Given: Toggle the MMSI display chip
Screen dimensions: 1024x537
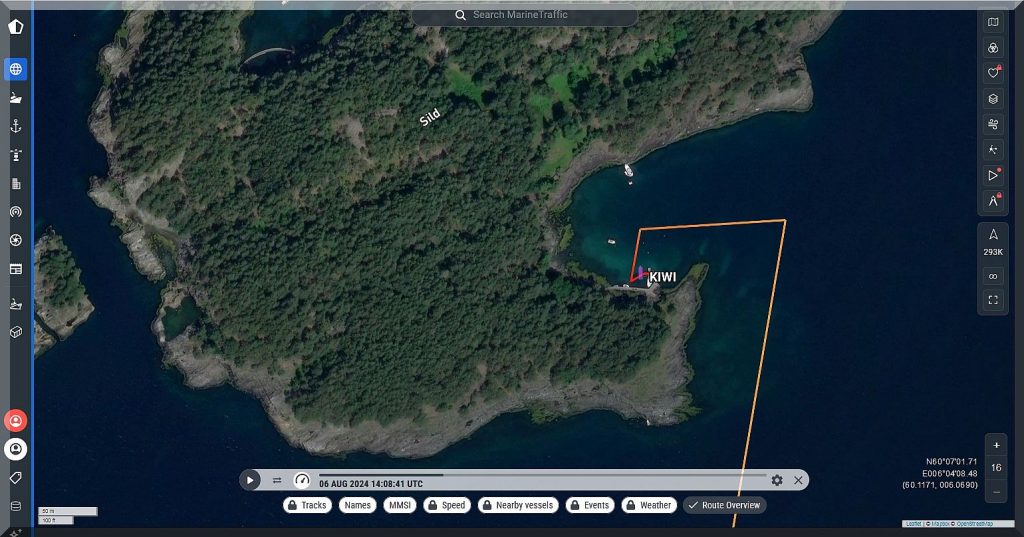Looking at the screenshot, I should 400,505.
